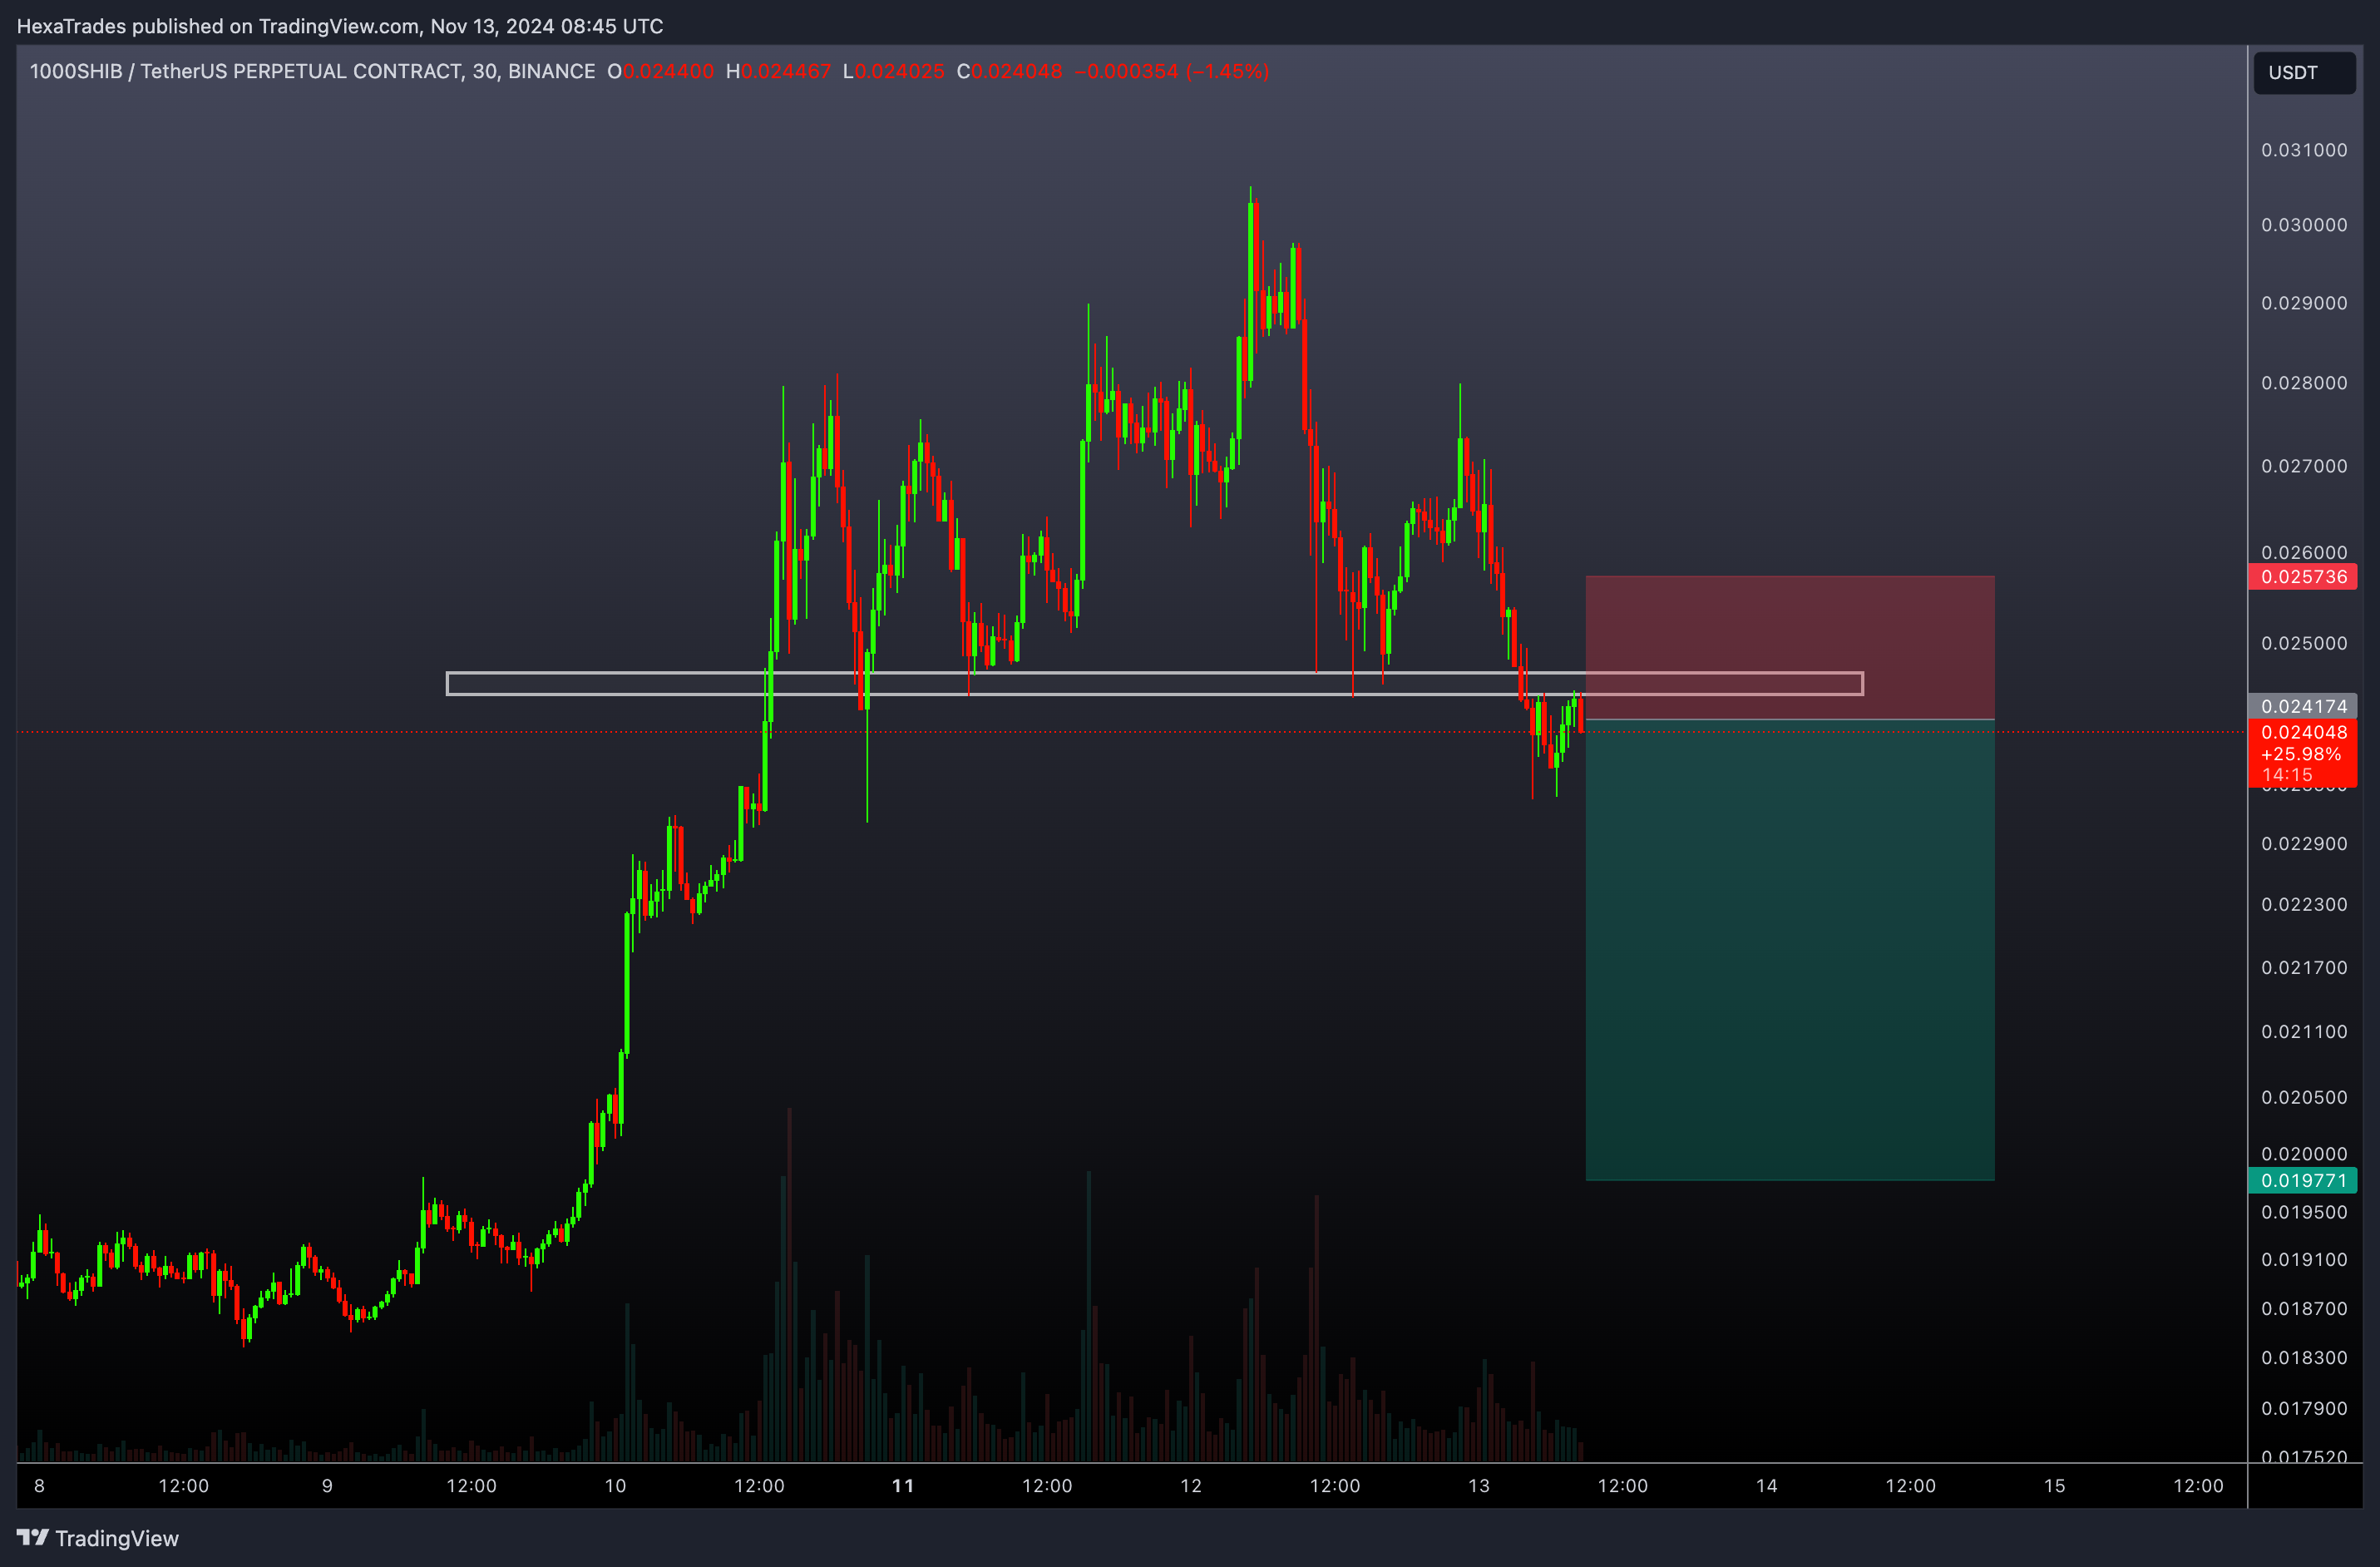Screen dimensions: 2380x1567
Task: Open the USDT currency selector
Action: click(2304, 73)
